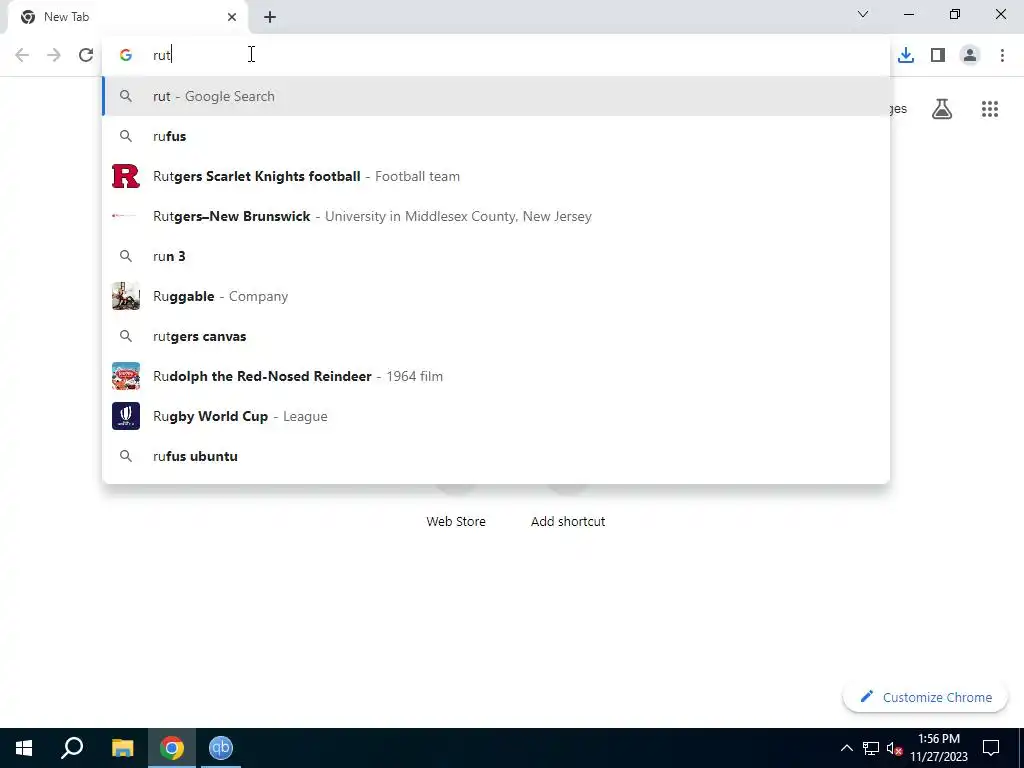Open Search Labs flask icon

tap(942, 108)
